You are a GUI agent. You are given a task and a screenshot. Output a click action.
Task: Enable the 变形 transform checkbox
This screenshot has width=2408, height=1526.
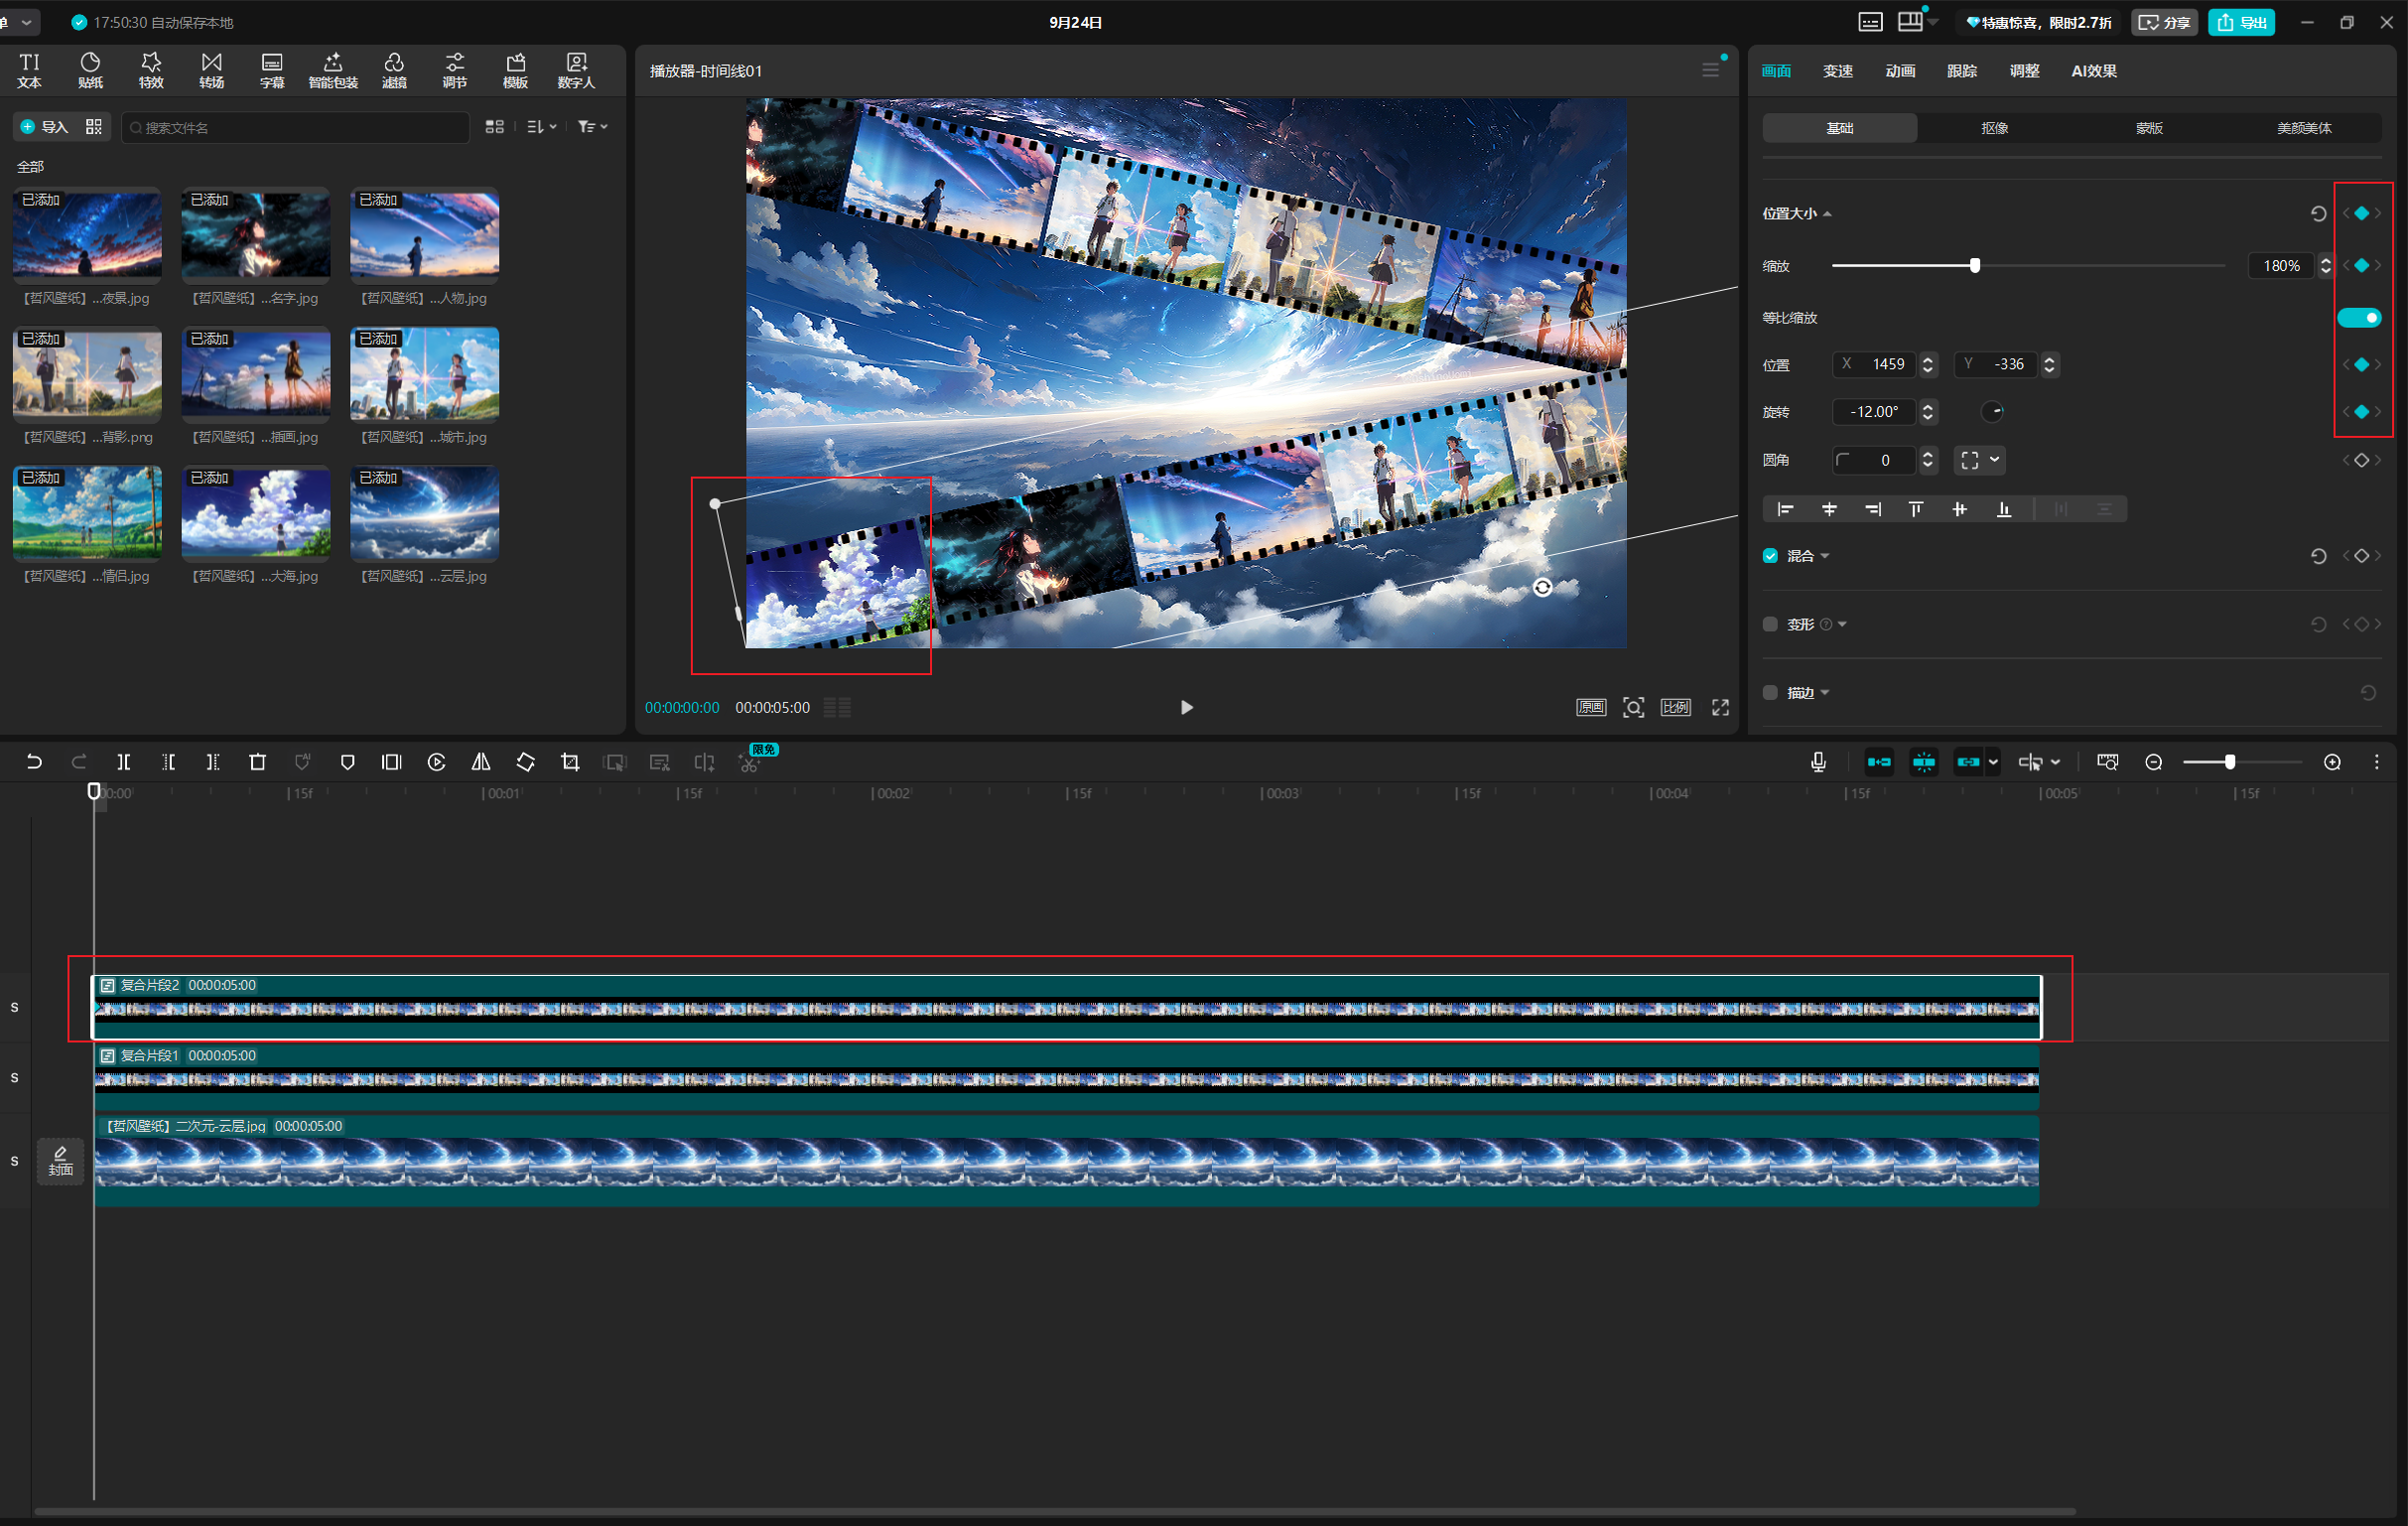click(x=1770, y=624)
